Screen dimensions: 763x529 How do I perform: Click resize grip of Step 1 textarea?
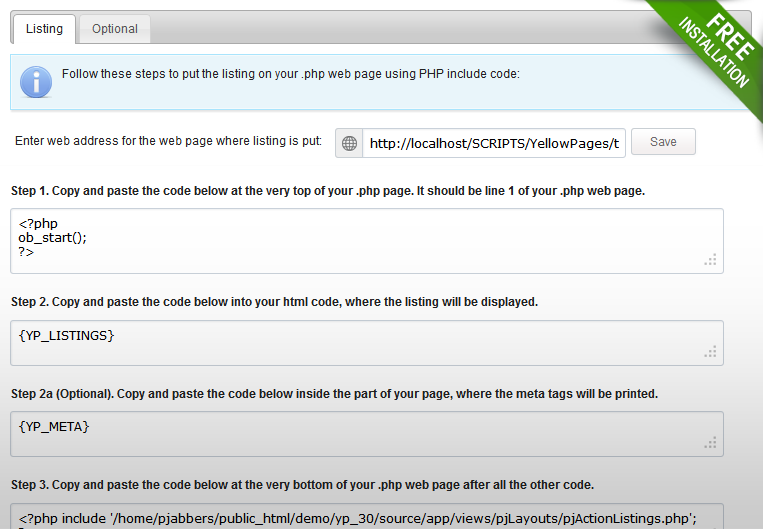click(710, 260)
